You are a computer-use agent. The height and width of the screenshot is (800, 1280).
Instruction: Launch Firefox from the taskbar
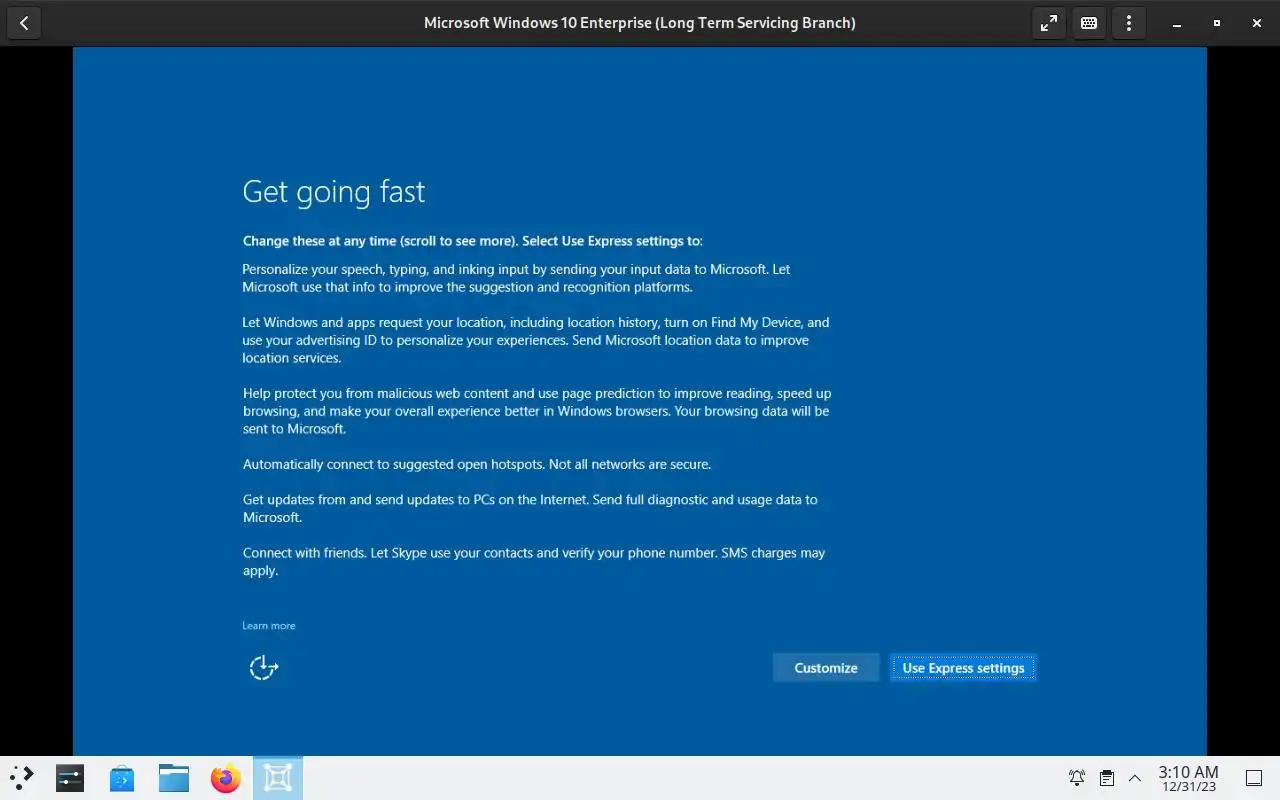(226, 778)
